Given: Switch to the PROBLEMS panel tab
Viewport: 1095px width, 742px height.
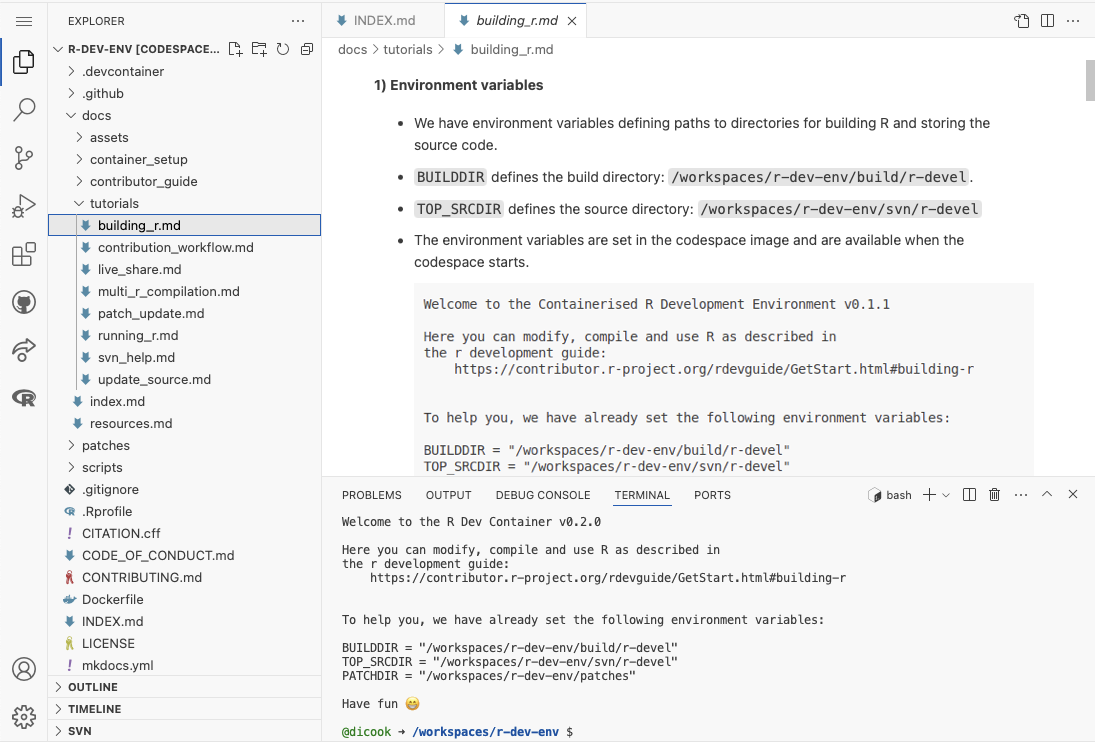Looking at the screenshot, I should click(x=371, y=495).
